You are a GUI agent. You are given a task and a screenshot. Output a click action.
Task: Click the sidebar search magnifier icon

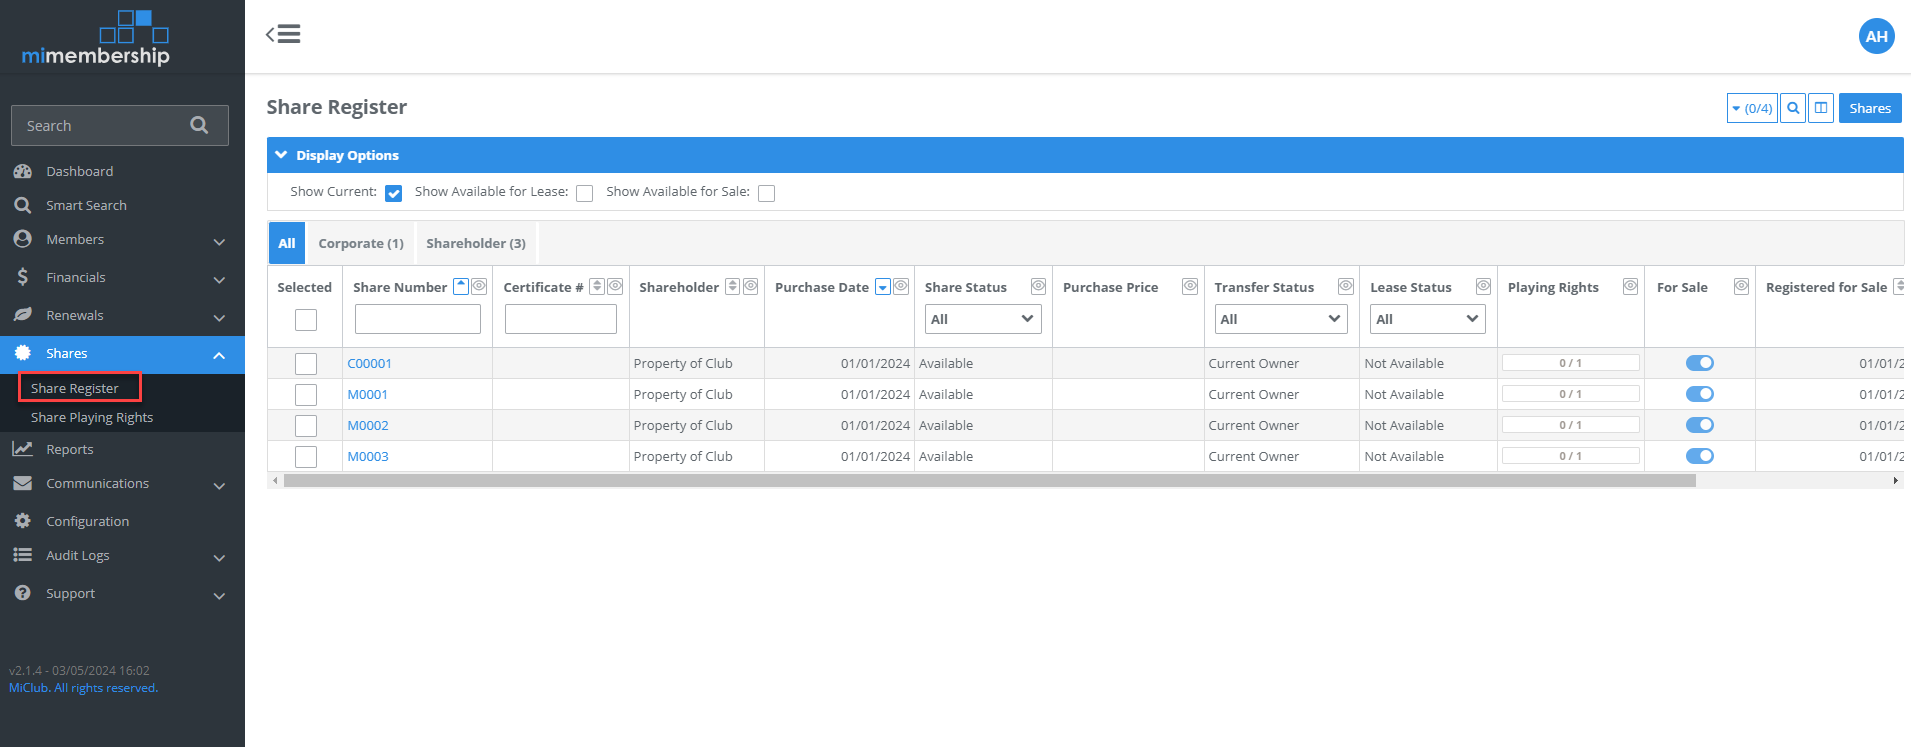(x=199, y=125)
